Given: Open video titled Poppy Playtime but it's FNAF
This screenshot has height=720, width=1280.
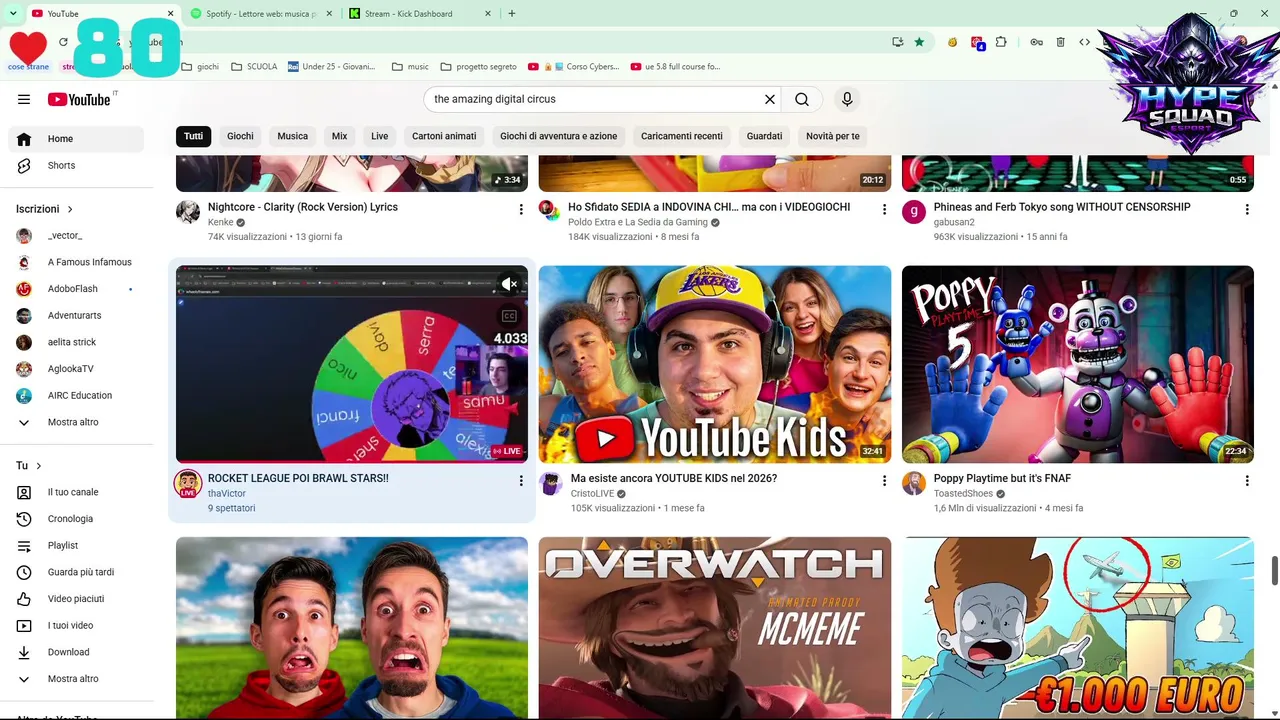Looking at the screenshot, I should click(x=1002, y=478).
